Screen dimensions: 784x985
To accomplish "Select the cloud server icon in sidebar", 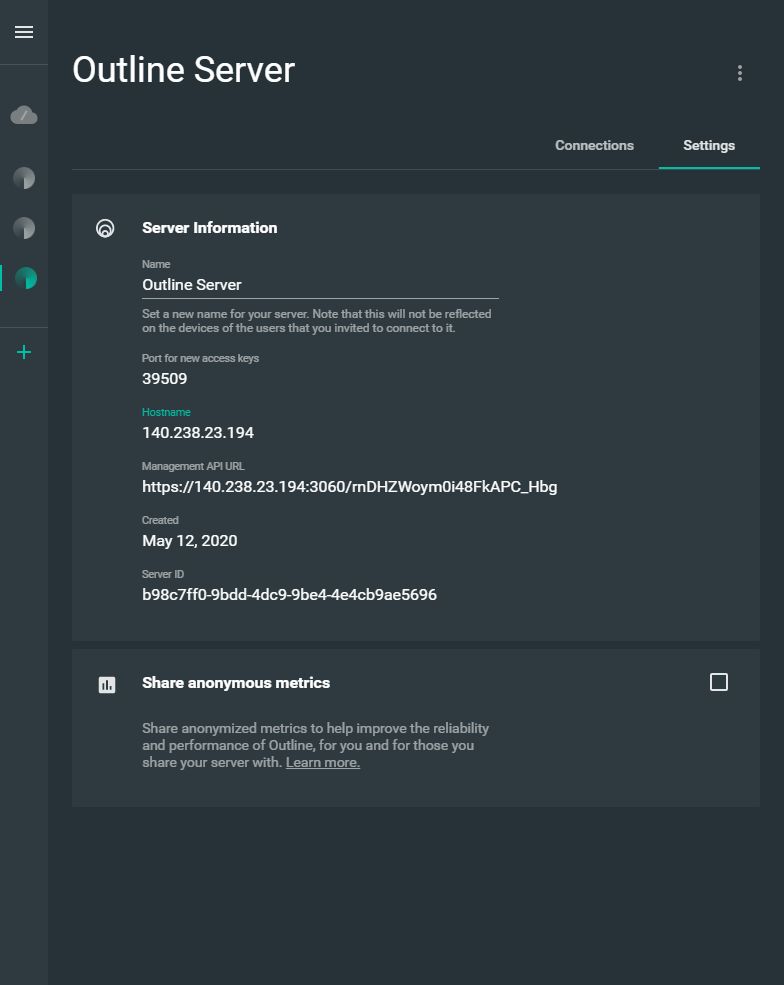I will pyautogui.click(x=24, y=115).
